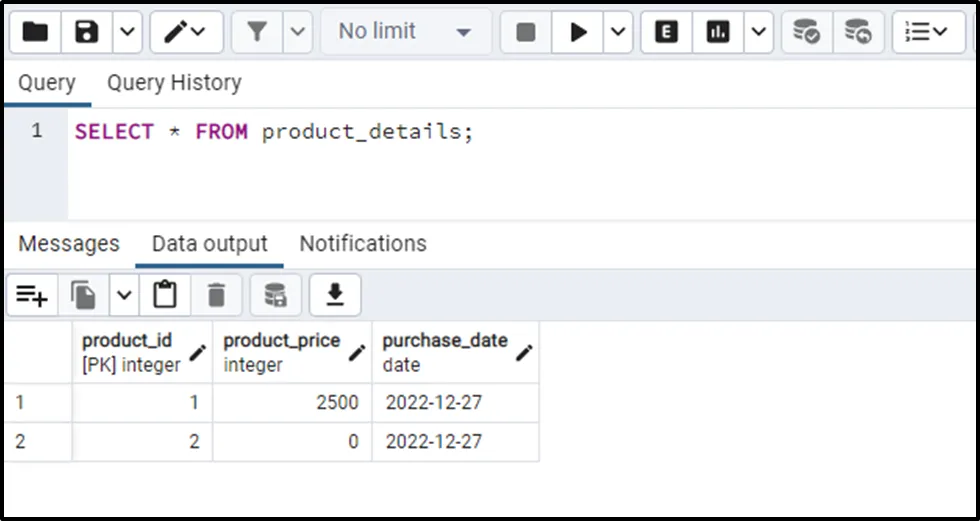Open the No limit rows dropdown
Screen dimensions: 980x521
pyautogui.click(x=405, y=32)
